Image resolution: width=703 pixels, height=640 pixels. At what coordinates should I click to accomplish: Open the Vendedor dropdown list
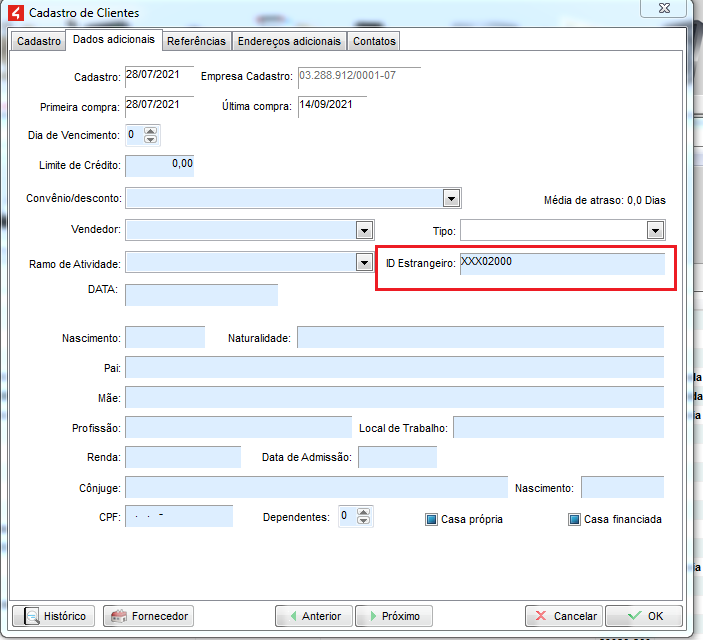pos(364,230)
